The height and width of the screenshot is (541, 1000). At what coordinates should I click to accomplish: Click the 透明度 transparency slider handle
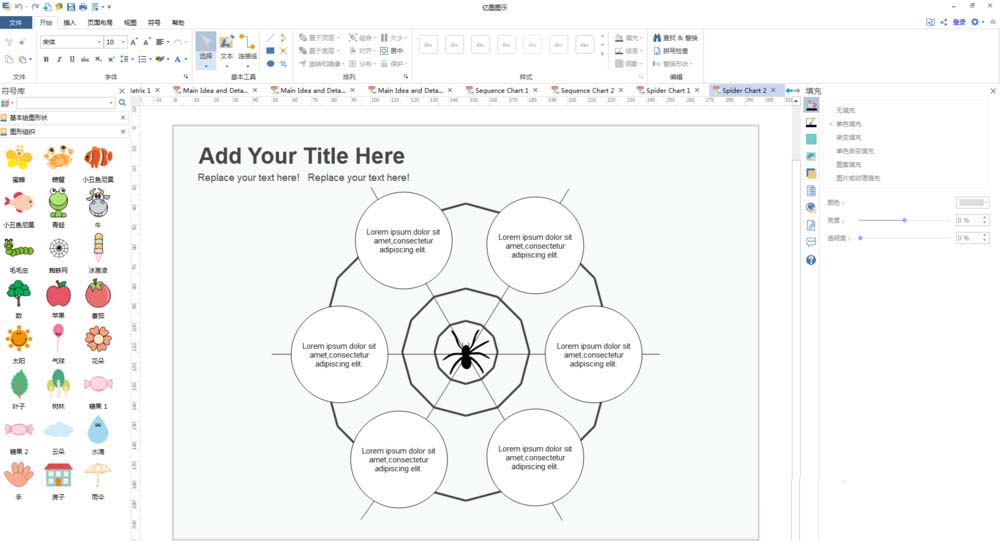860,238
